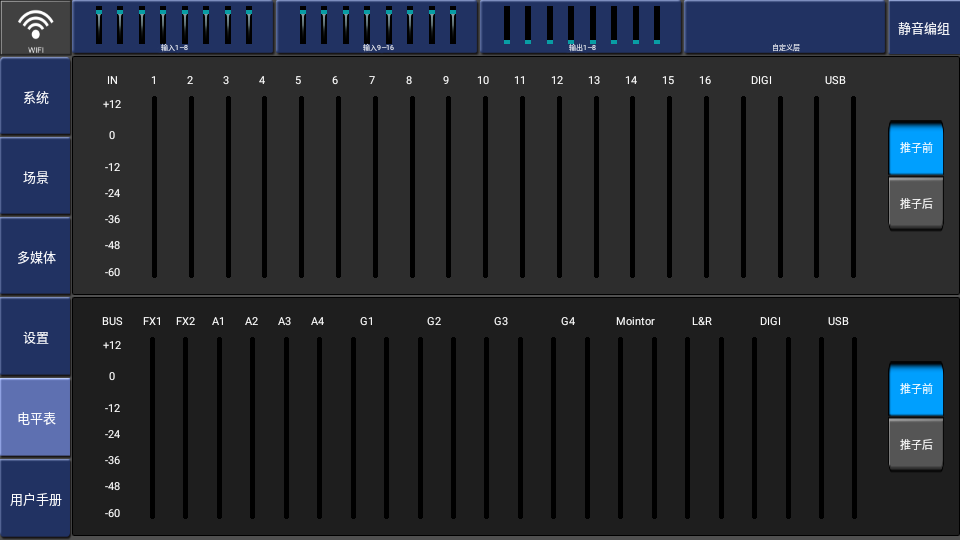This screenshot has width=960, height=540.
Task: Switch to the 输入1-8 fader layer tab
Action: (173, 28)
